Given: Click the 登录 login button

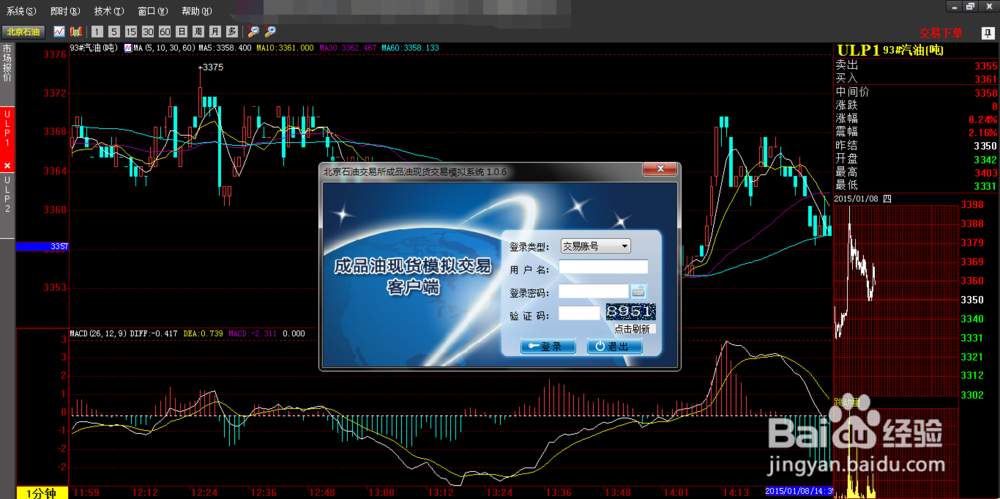Looking at the screenshot, I should [548, 346].
